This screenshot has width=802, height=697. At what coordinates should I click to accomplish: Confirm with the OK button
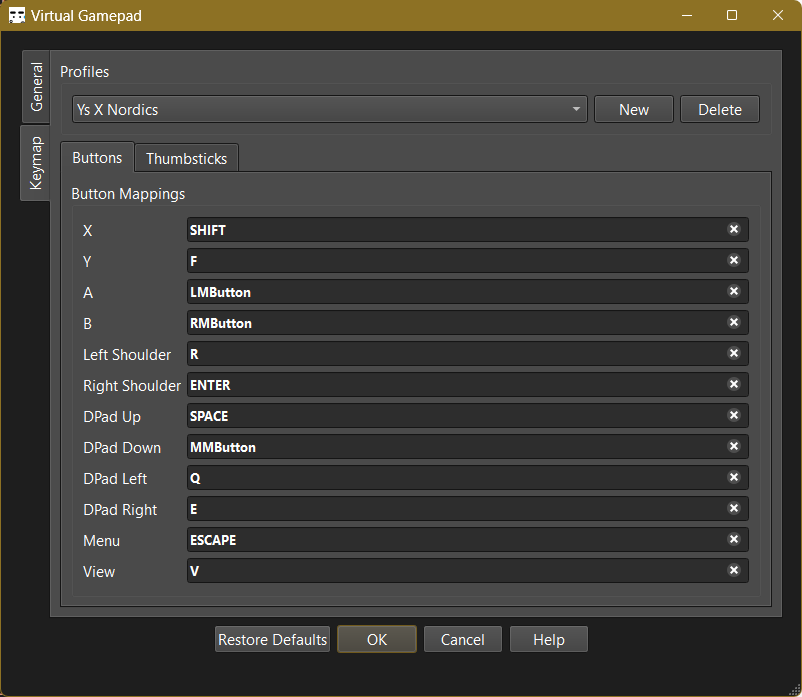tap(377, 639)
